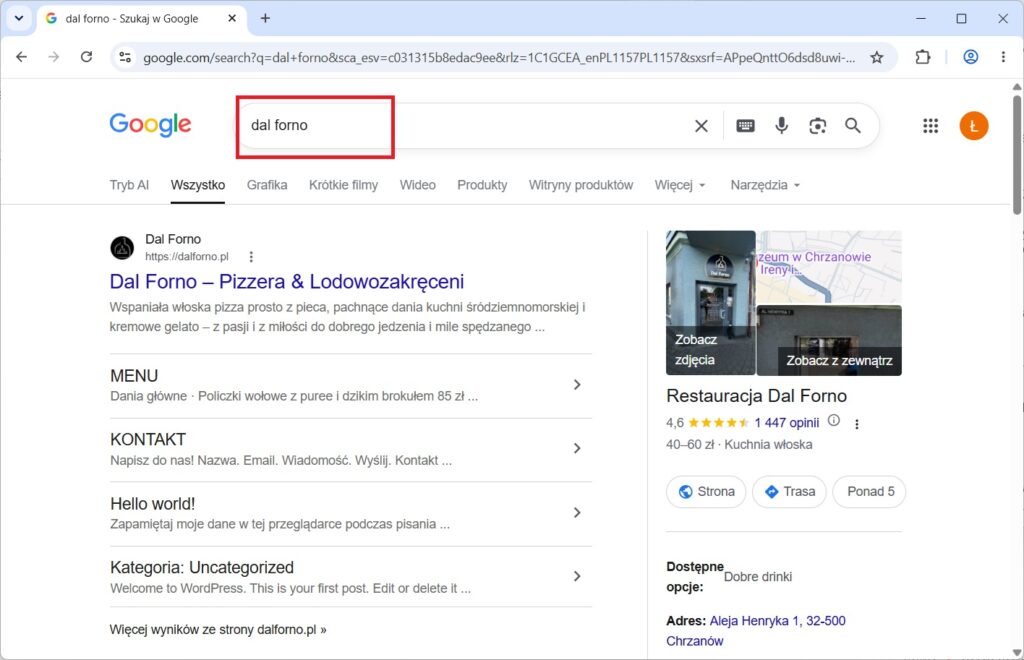Expand the KONTAKT sitelink chevron

[577, 448]
